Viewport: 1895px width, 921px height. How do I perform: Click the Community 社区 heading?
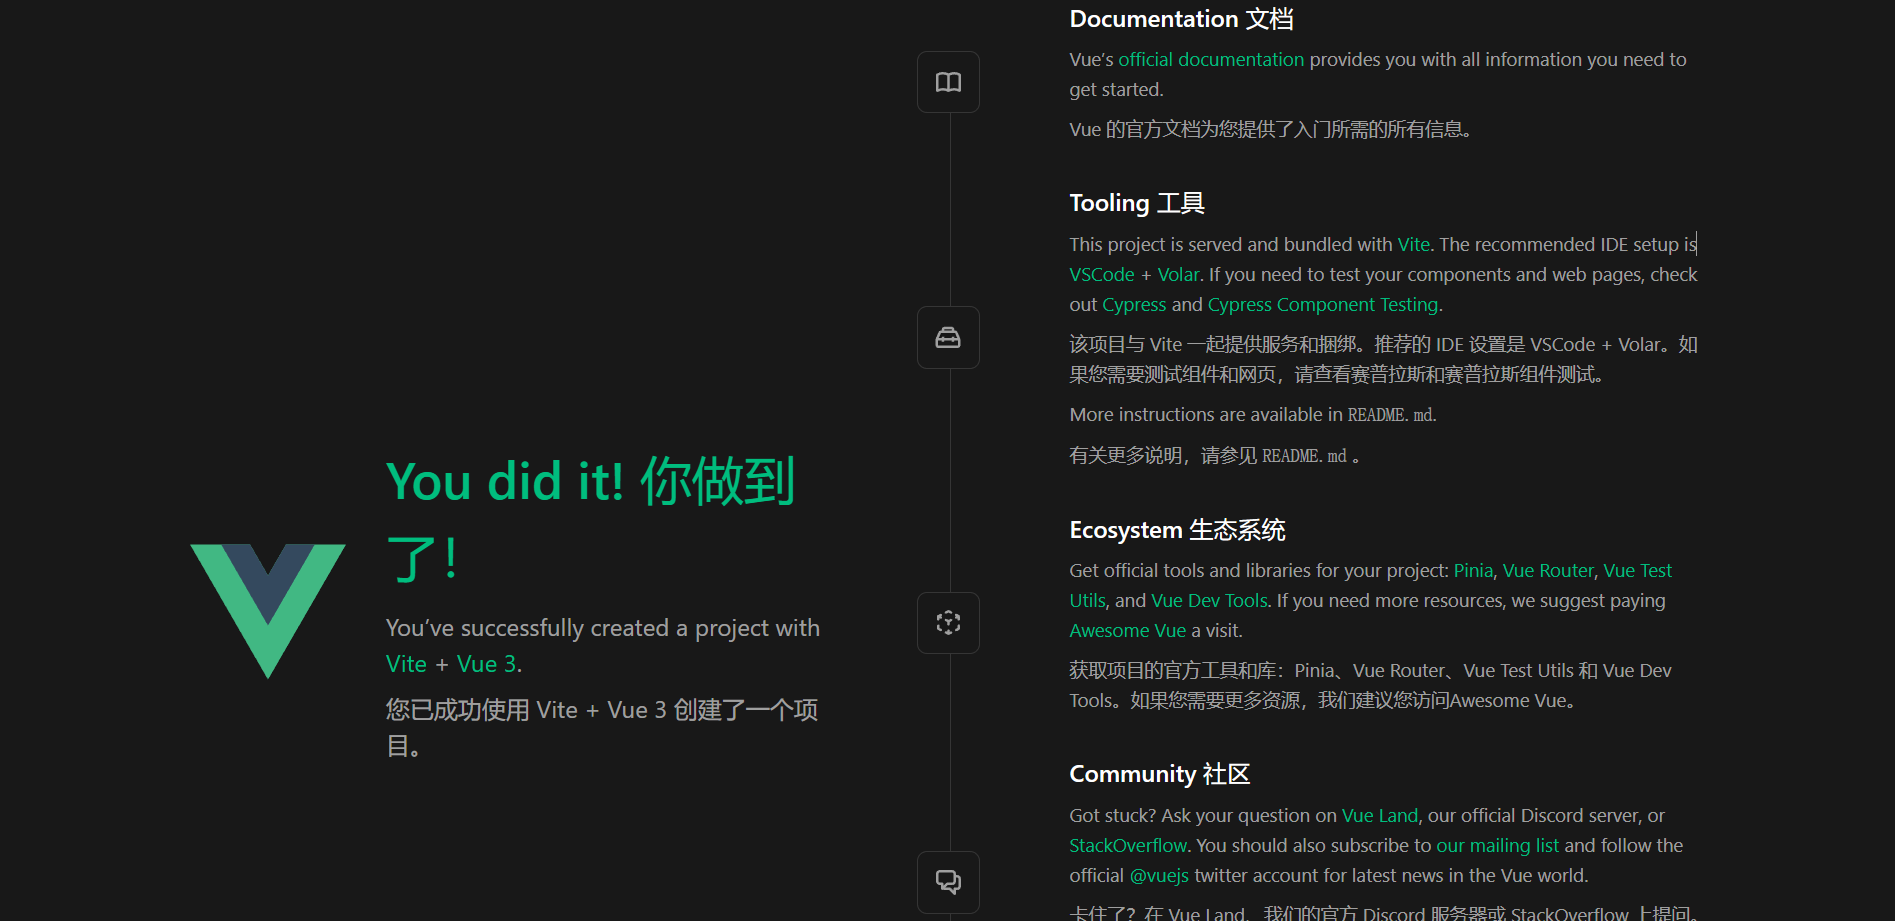(1160, 774)
